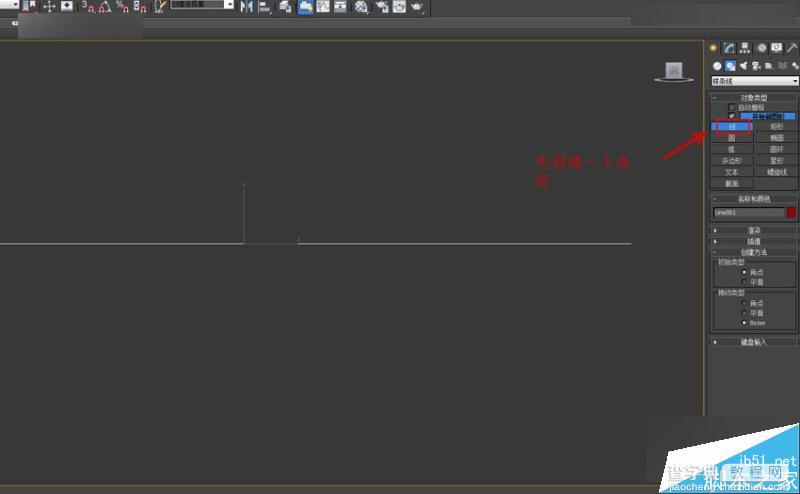Screen dimensions: 800x494
Task: Click the Align tool icon
Action: [x=265, y=7]
